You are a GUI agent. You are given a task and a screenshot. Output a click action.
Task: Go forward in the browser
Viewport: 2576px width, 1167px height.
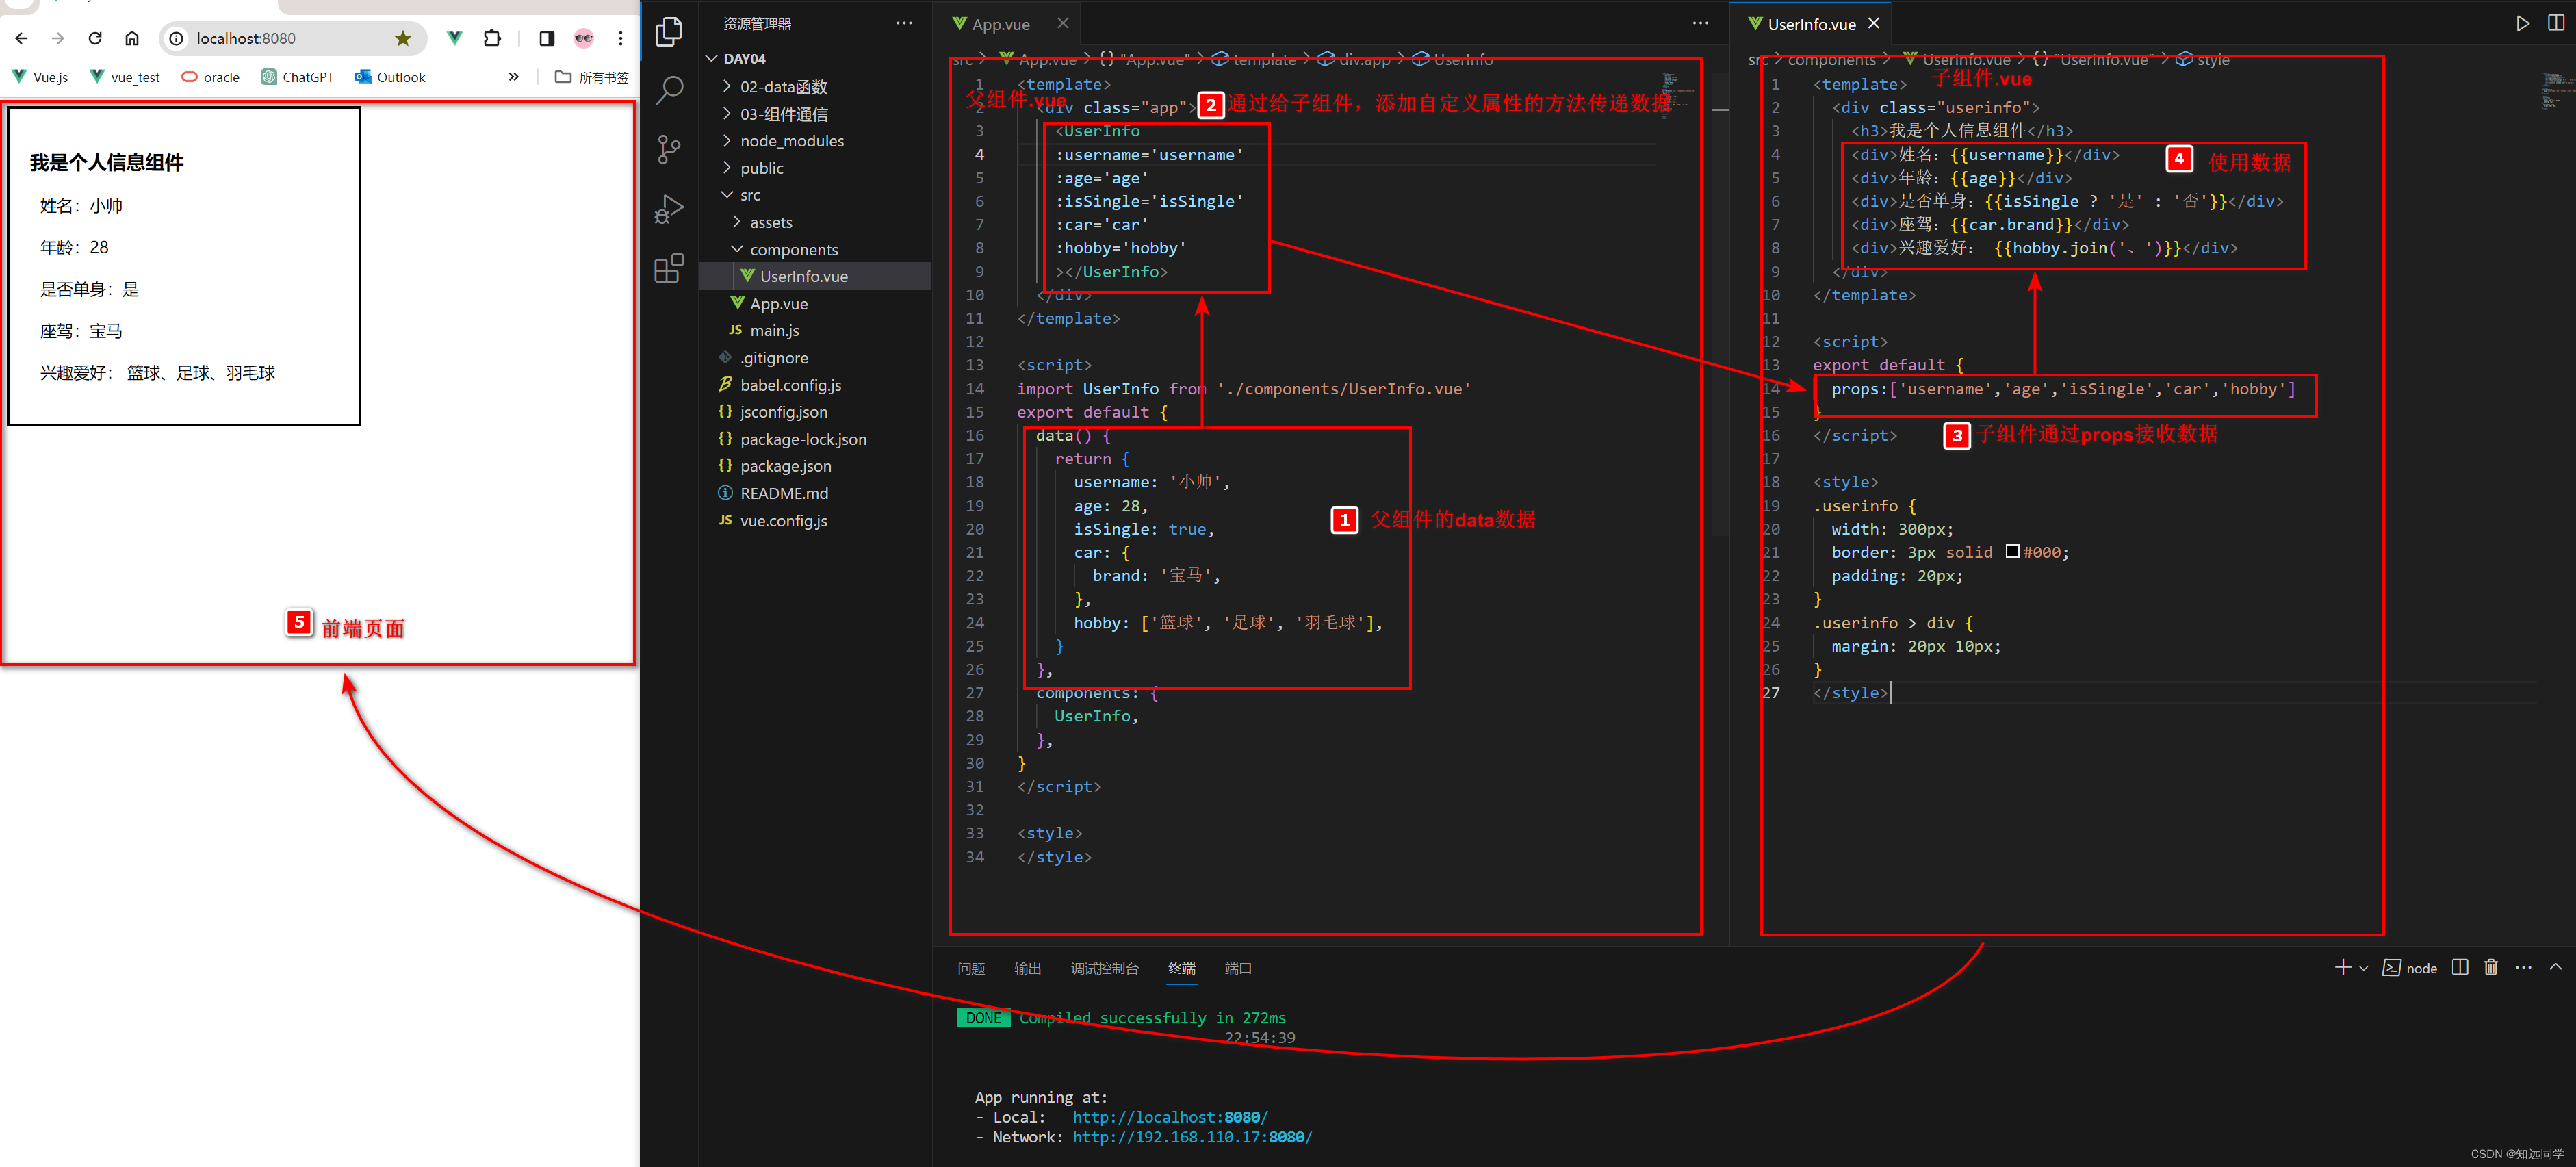[x=58, y=38]
